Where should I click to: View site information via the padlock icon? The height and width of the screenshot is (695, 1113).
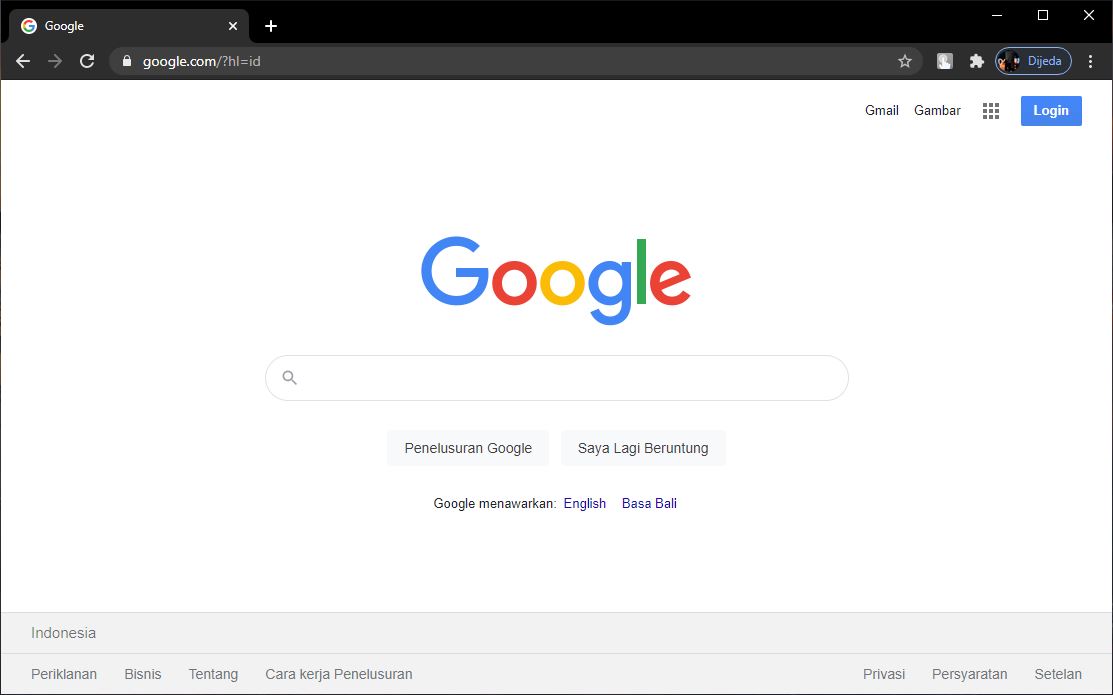(126, 61)
